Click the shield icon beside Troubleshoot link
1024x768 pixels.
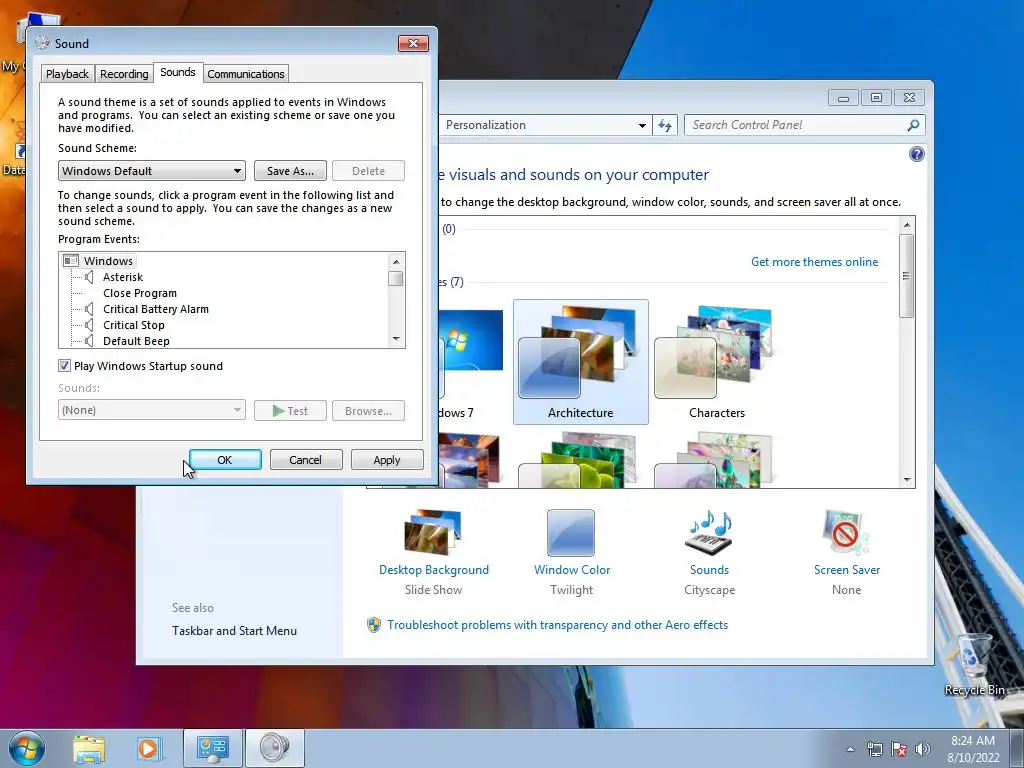click(374, 625)
